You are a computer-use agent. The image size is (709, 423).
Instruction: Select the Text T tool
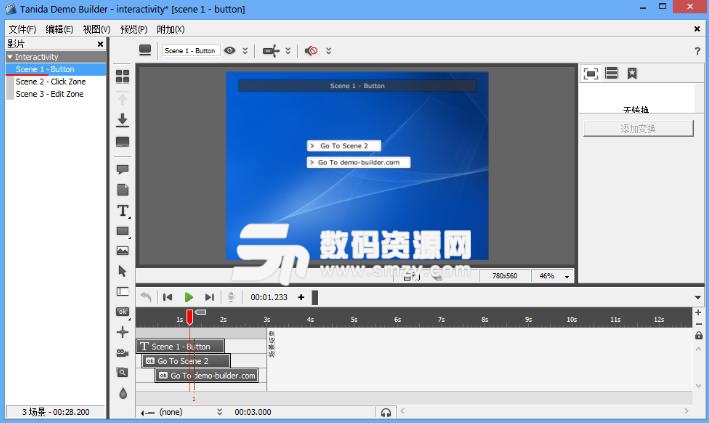tap(123, 210)
